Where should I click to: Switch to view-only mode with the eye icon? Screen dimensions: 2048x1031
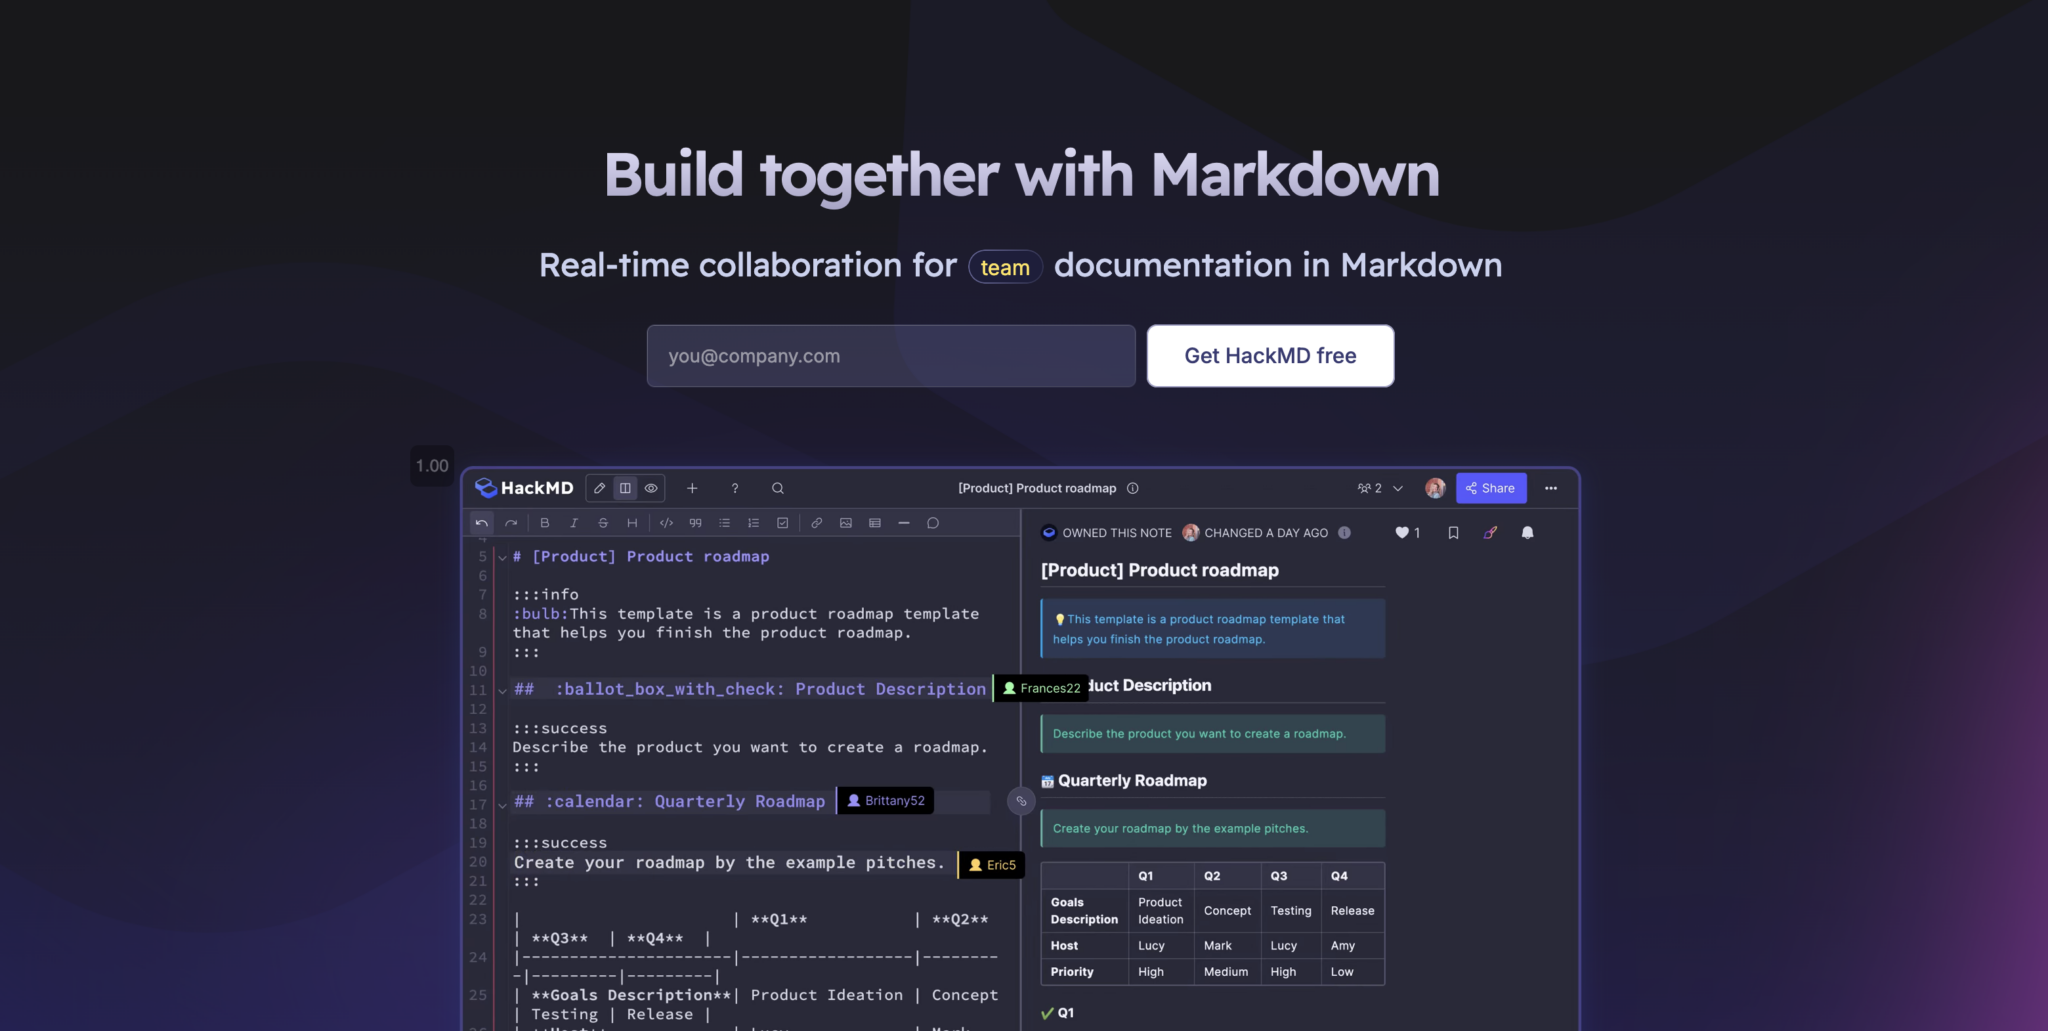tap(651, 488)
